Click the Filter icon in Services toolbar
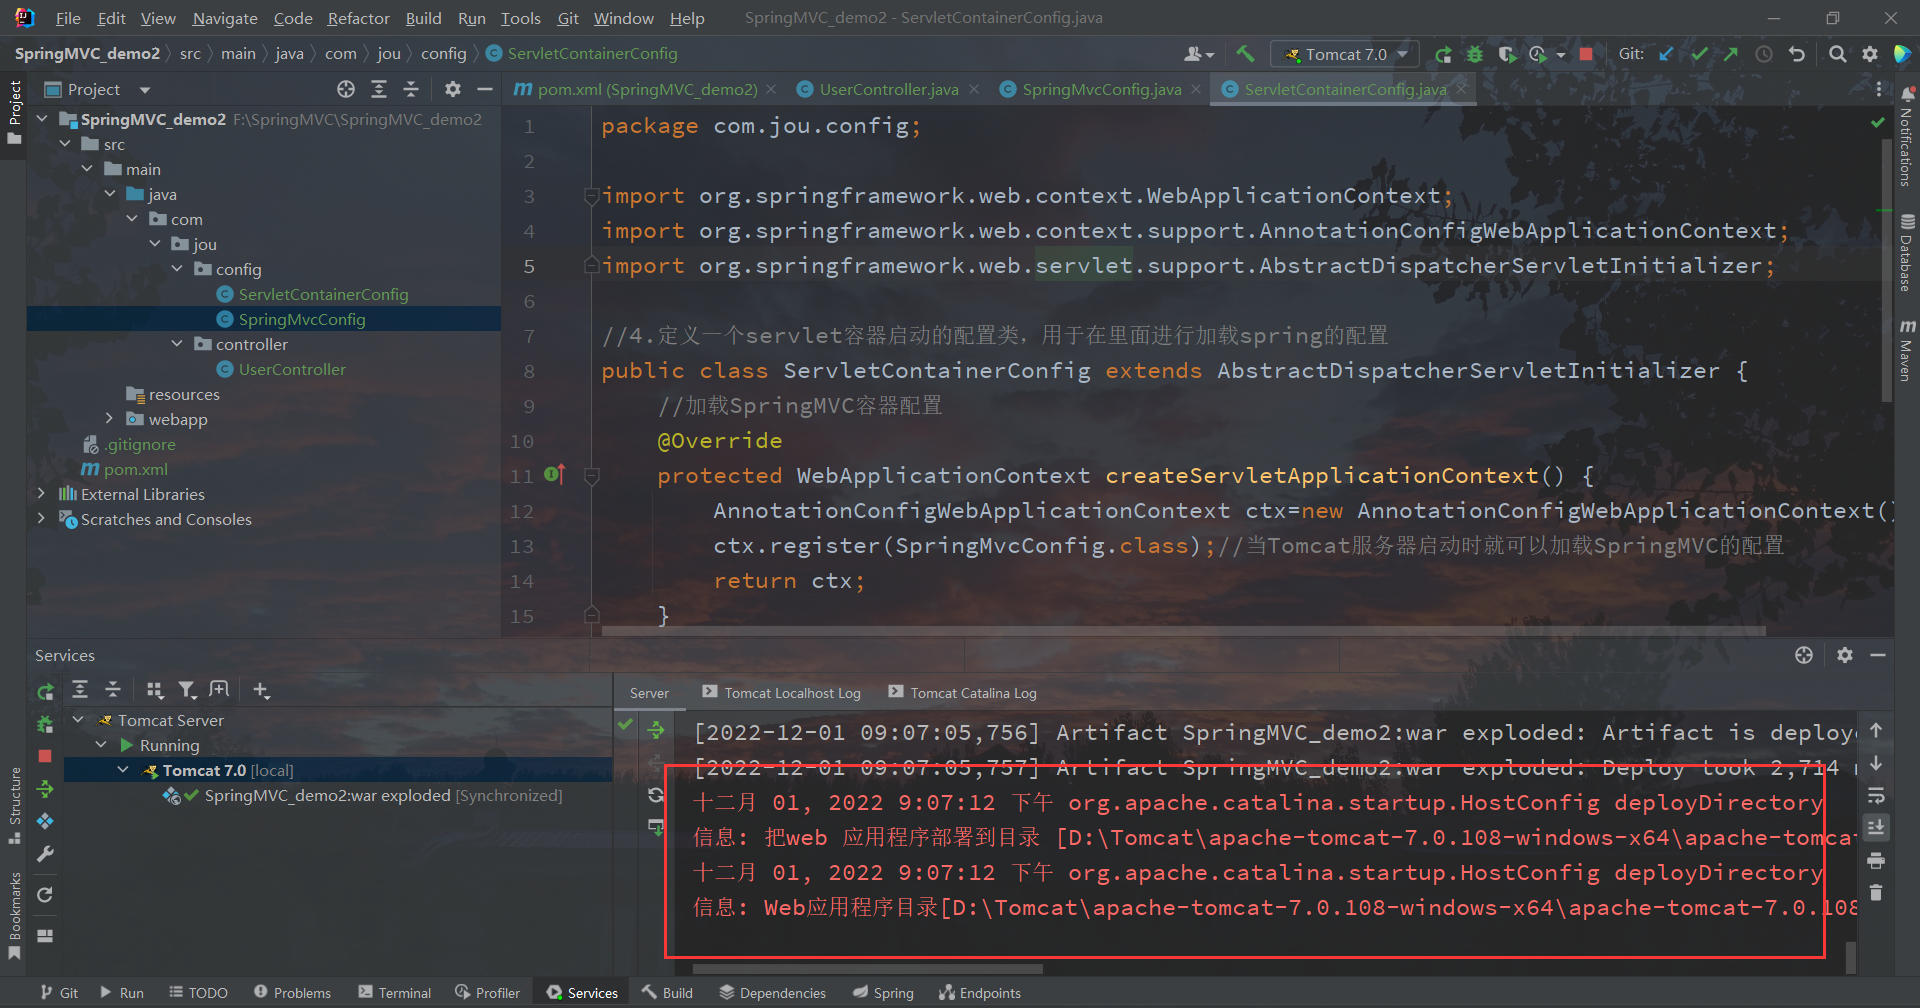 point(187,690)
